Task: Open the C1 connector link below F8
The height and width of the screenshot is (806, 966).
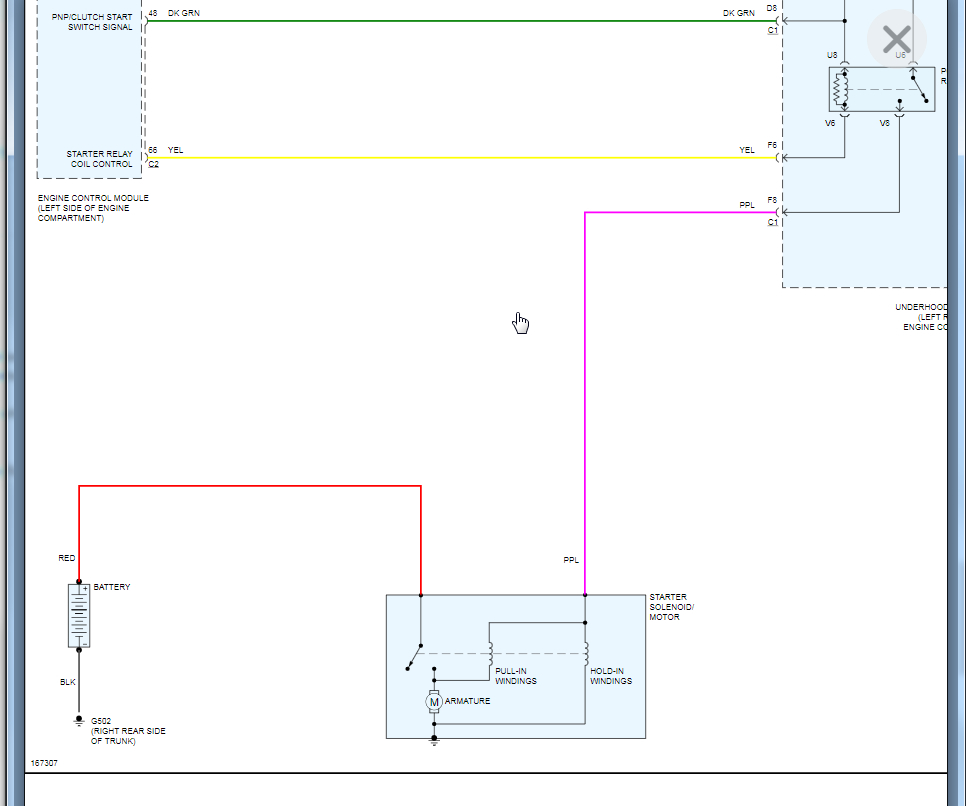Action: pyautogui.click(x=773, y=222)
